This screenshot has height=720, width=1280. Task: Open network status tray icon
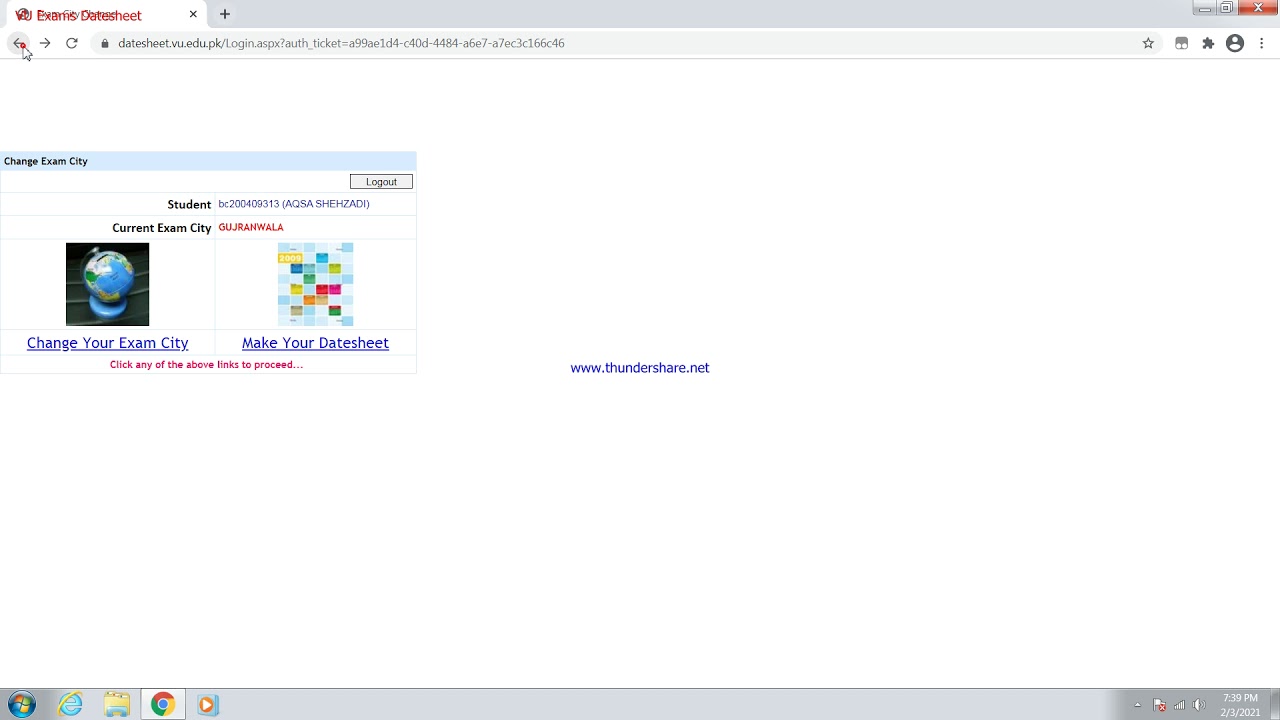[1180, 705]
